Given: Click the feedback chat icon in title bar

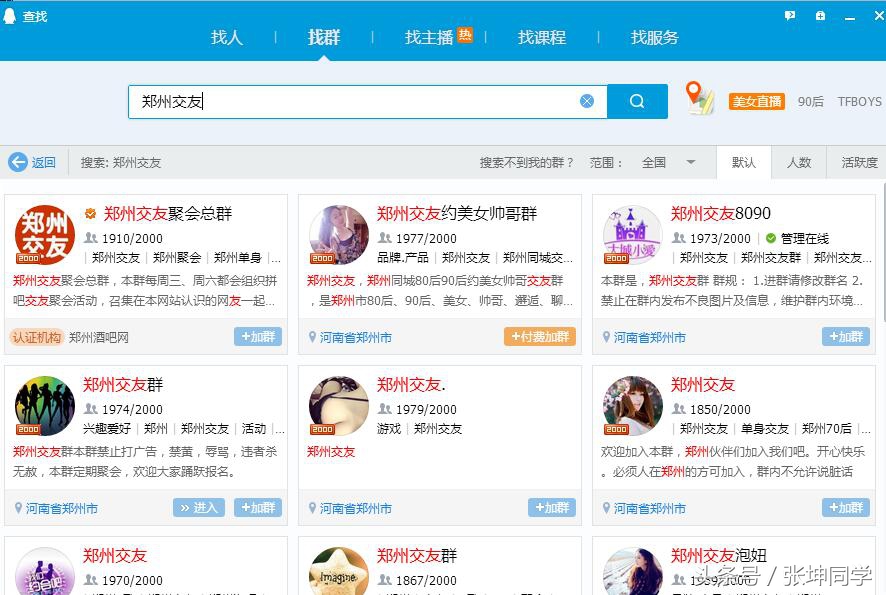Looking at the screenshot, I should pos(790,14).
